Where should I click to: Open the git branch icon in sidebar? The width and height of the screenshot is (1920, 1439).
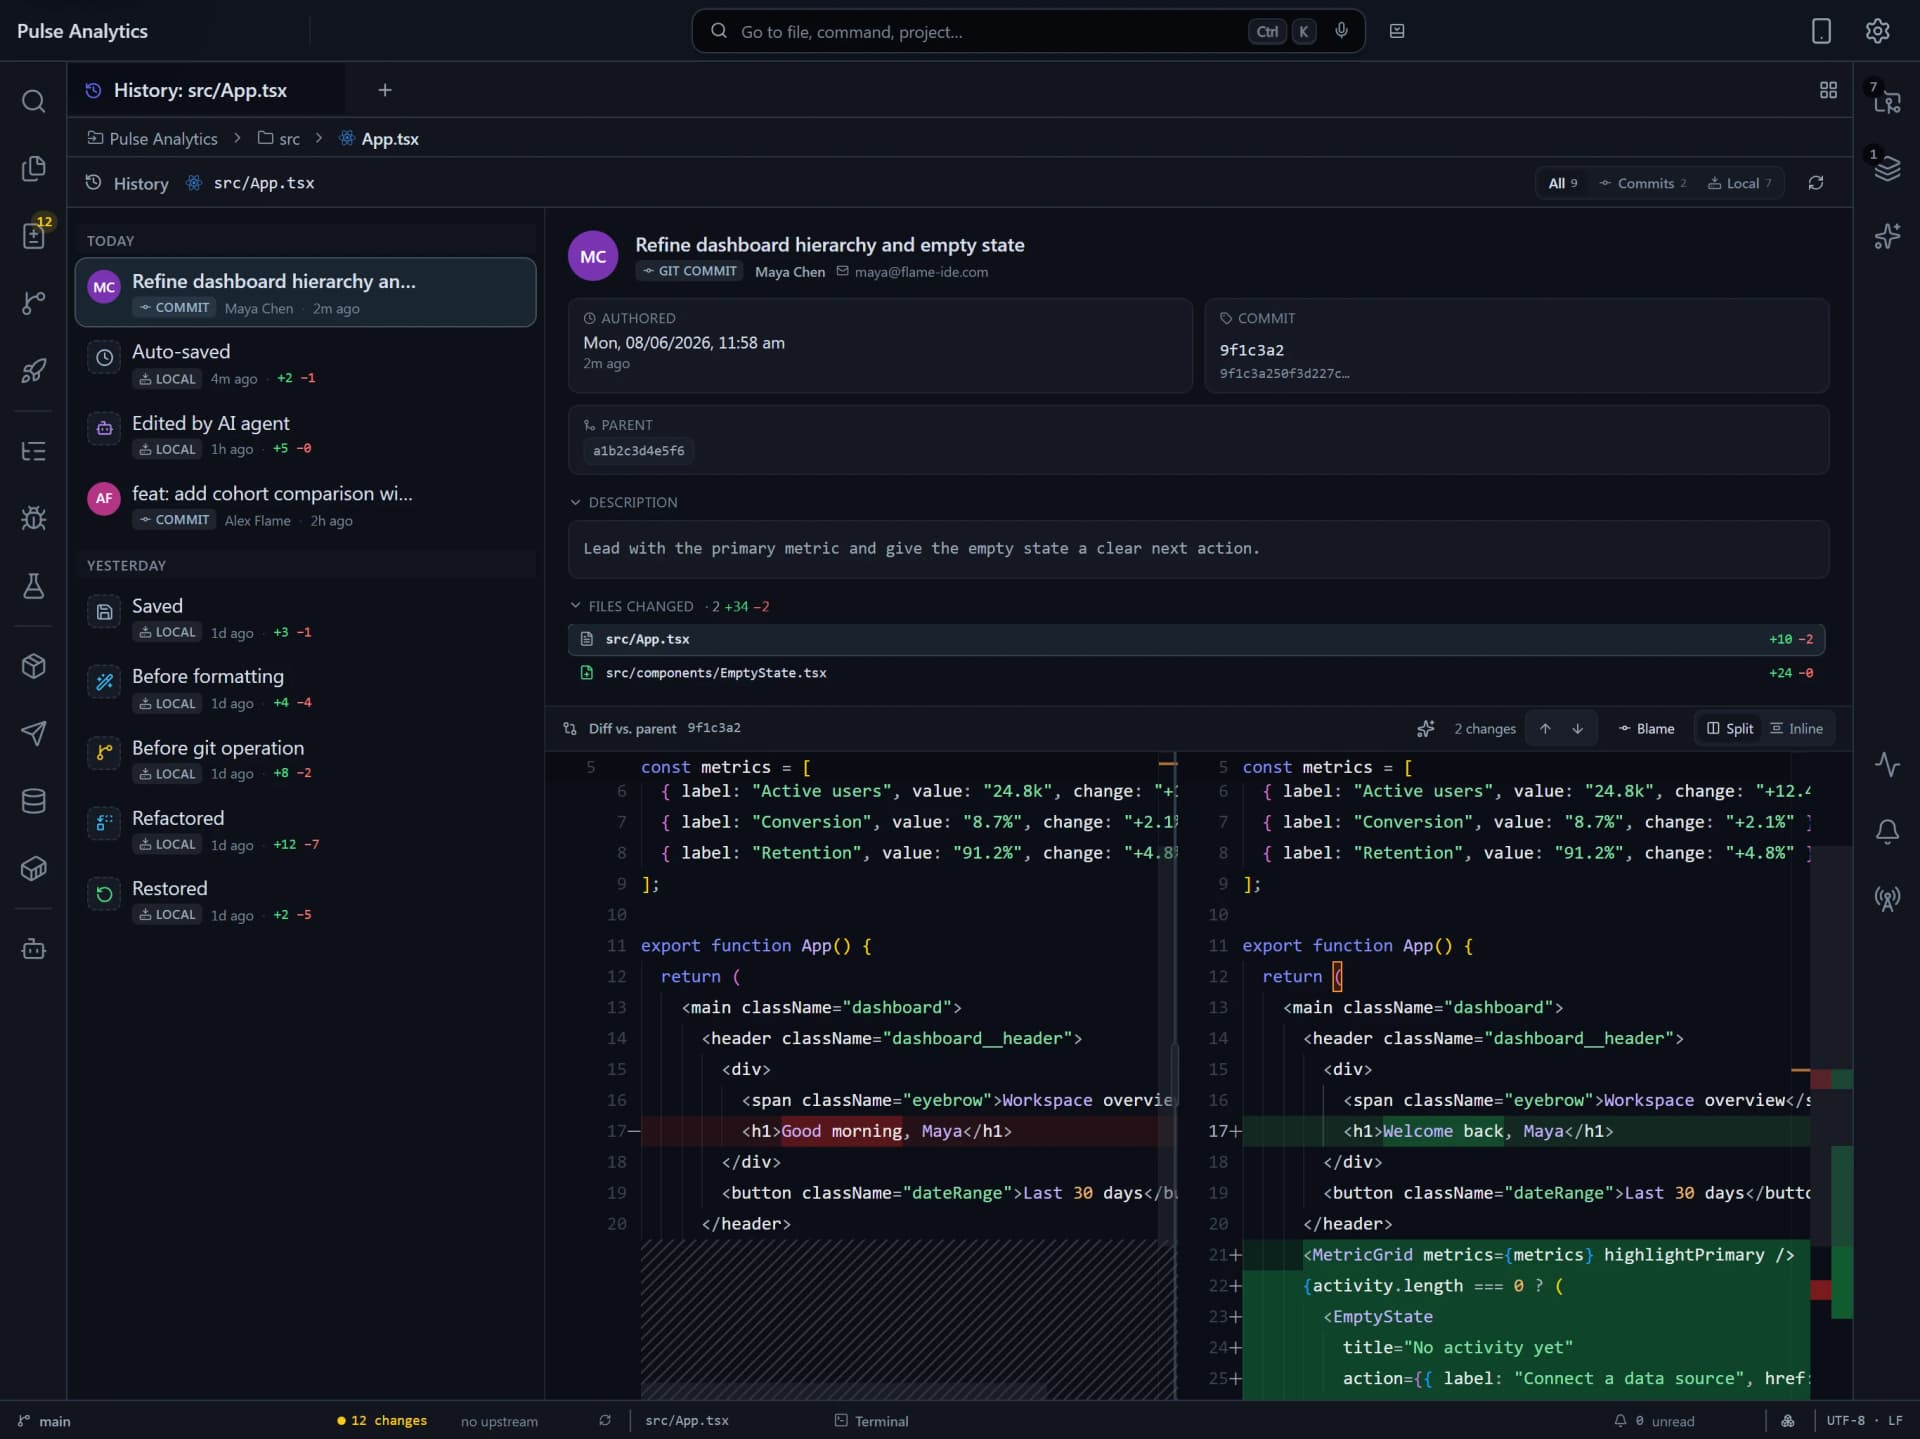33,302
